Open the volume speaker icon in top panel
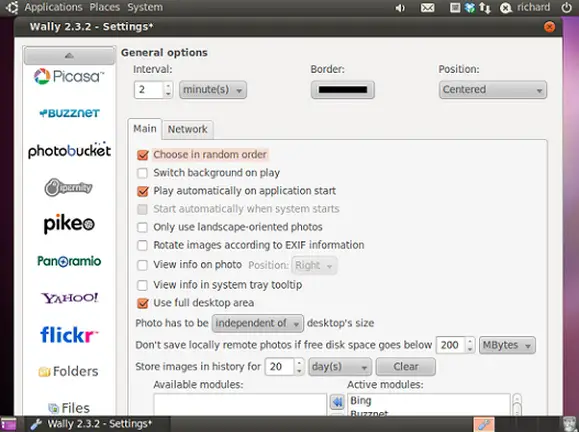Screen dimensions: 579x432 400,7
